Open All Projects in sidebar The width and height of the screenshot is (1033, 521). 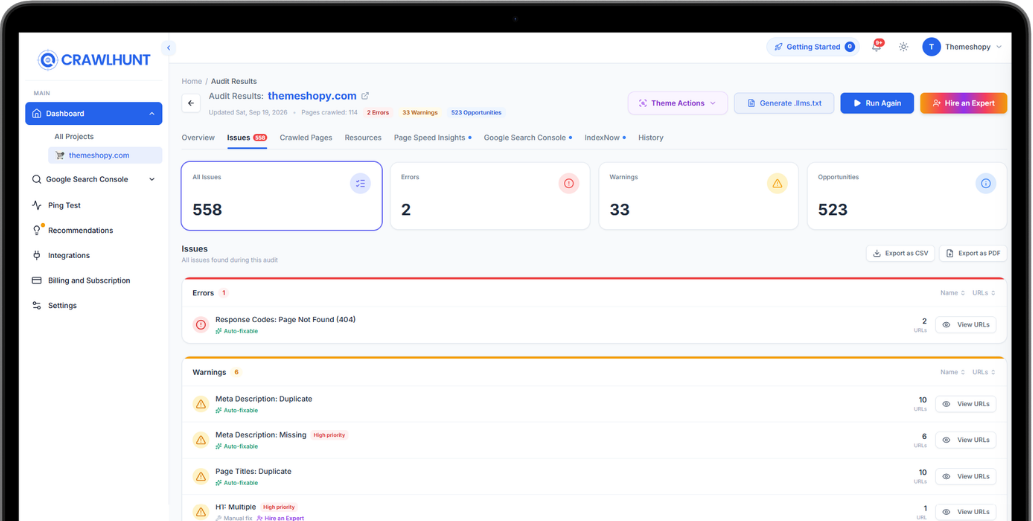tap(74, 136)
